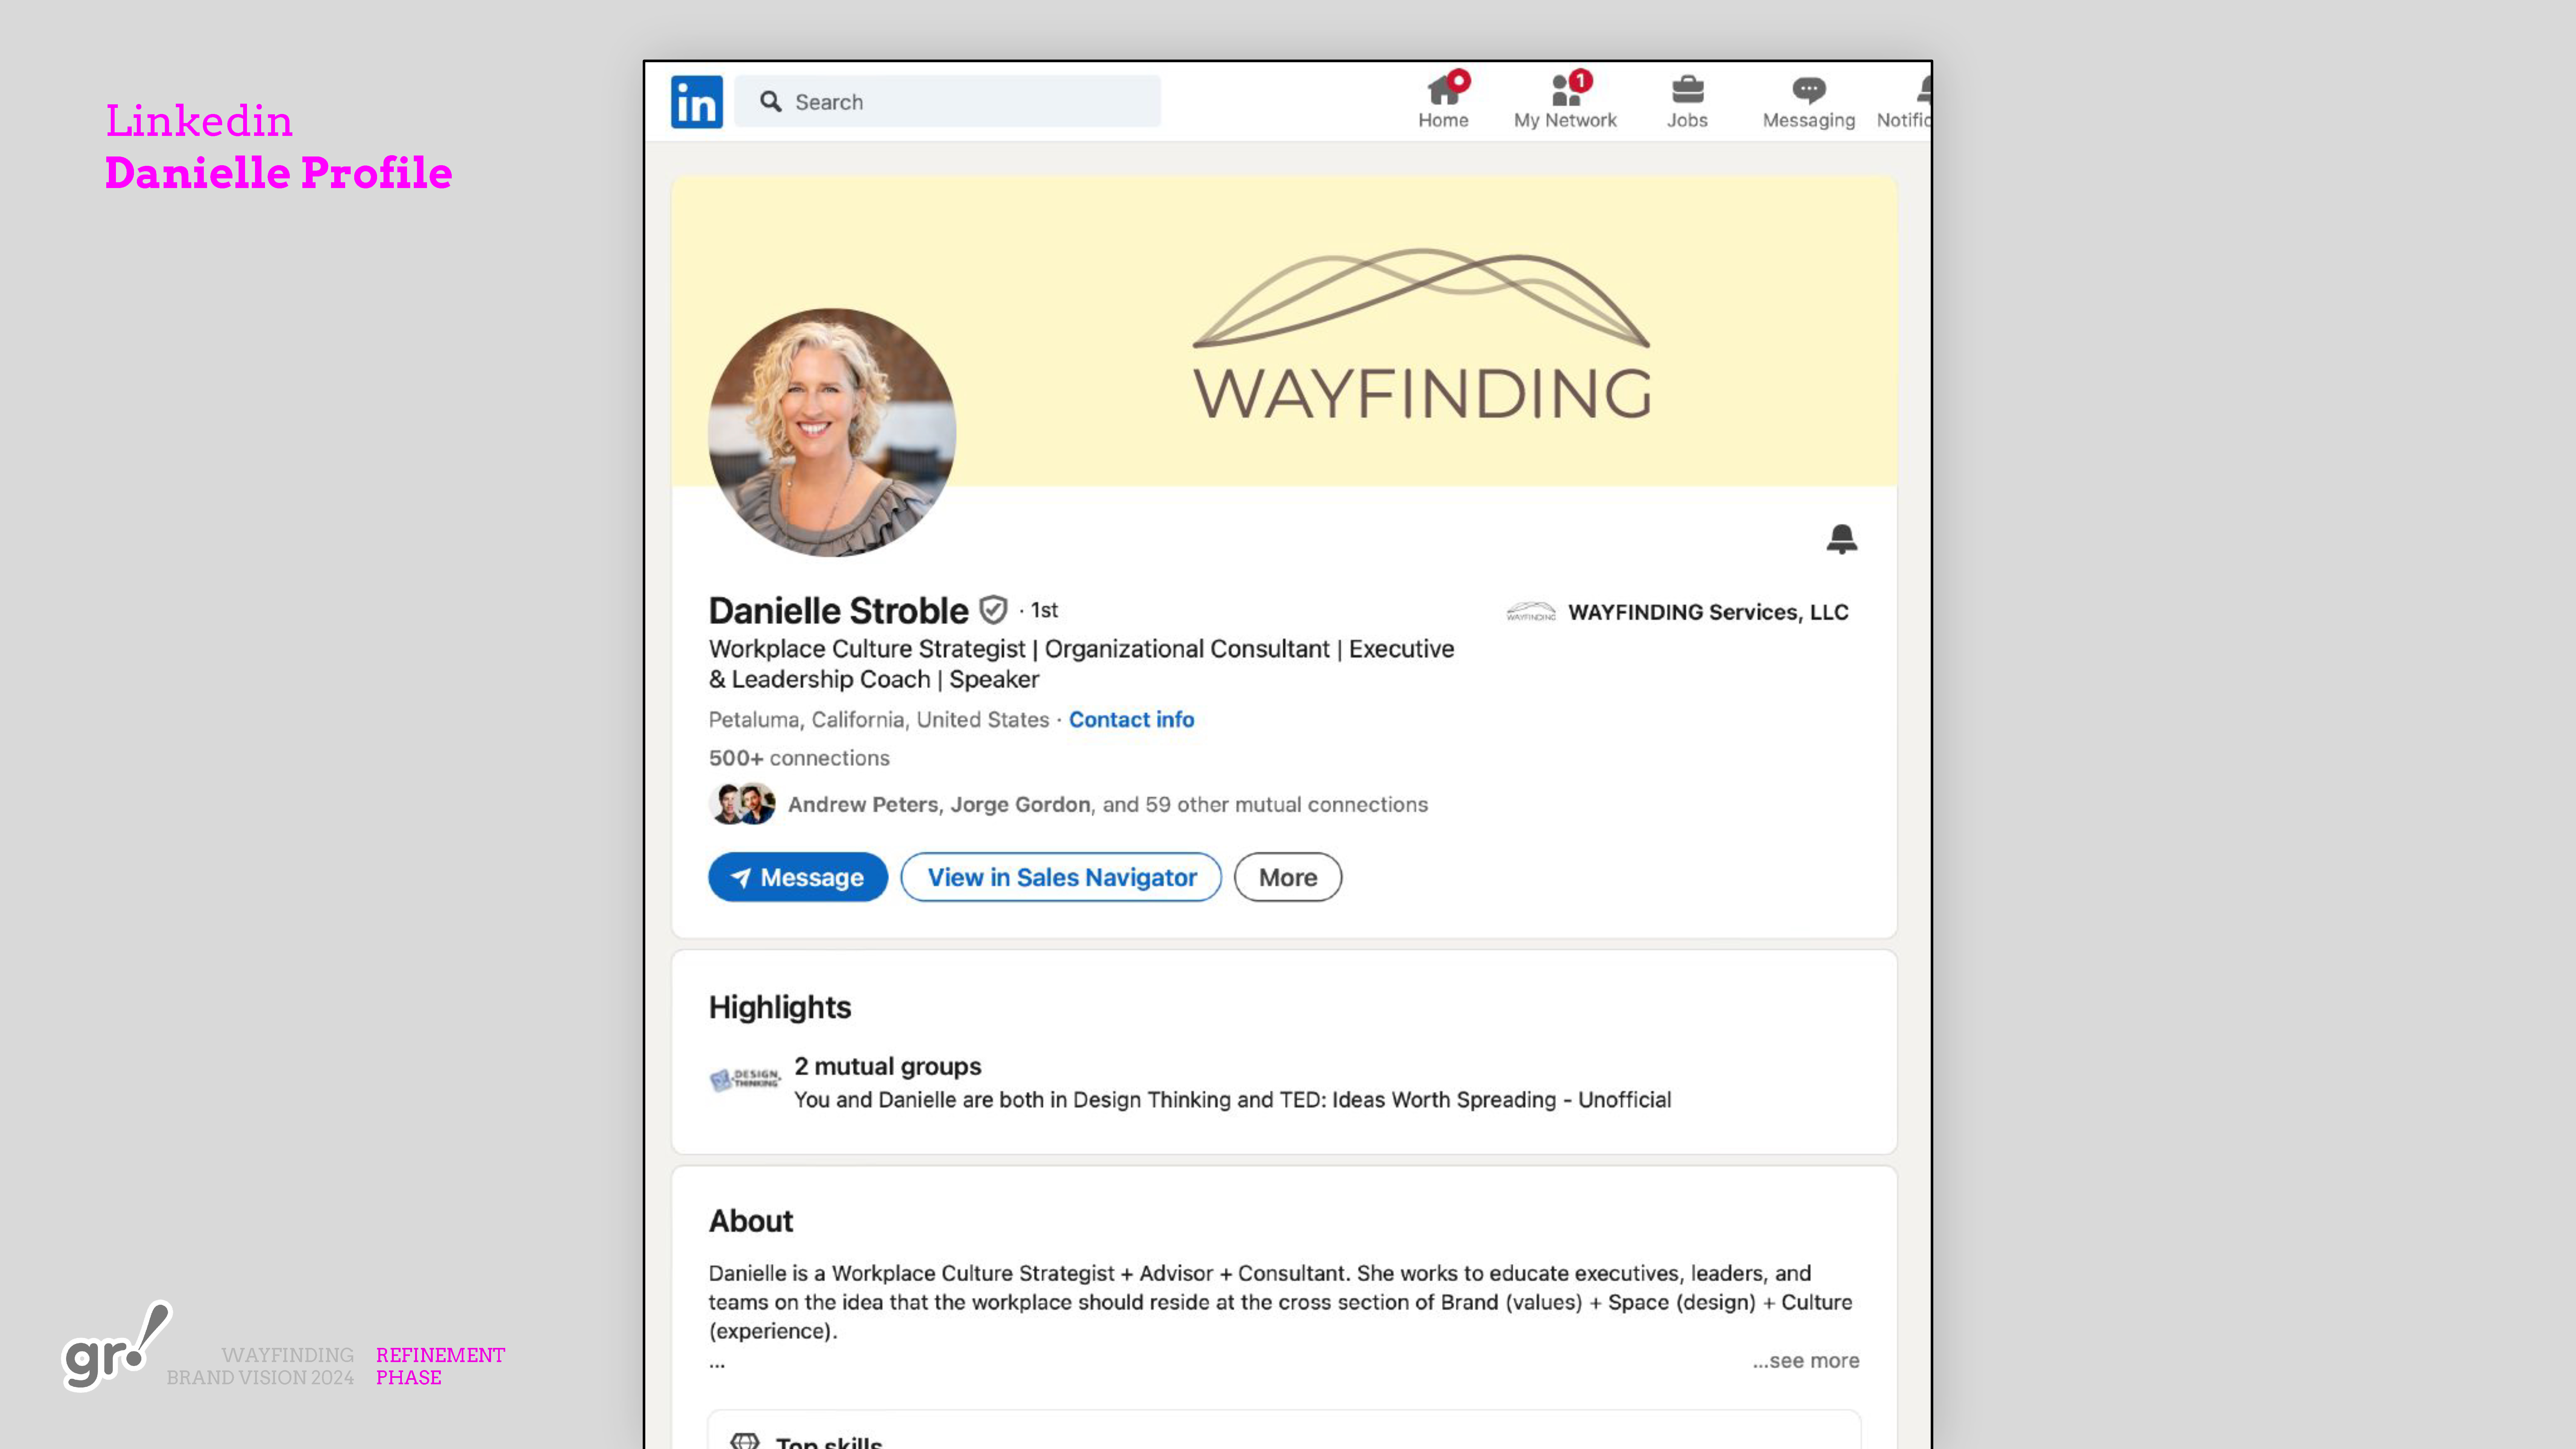Click the mutual connections avatar pair
2576x1449 pixels.
[x=742, y=804]
